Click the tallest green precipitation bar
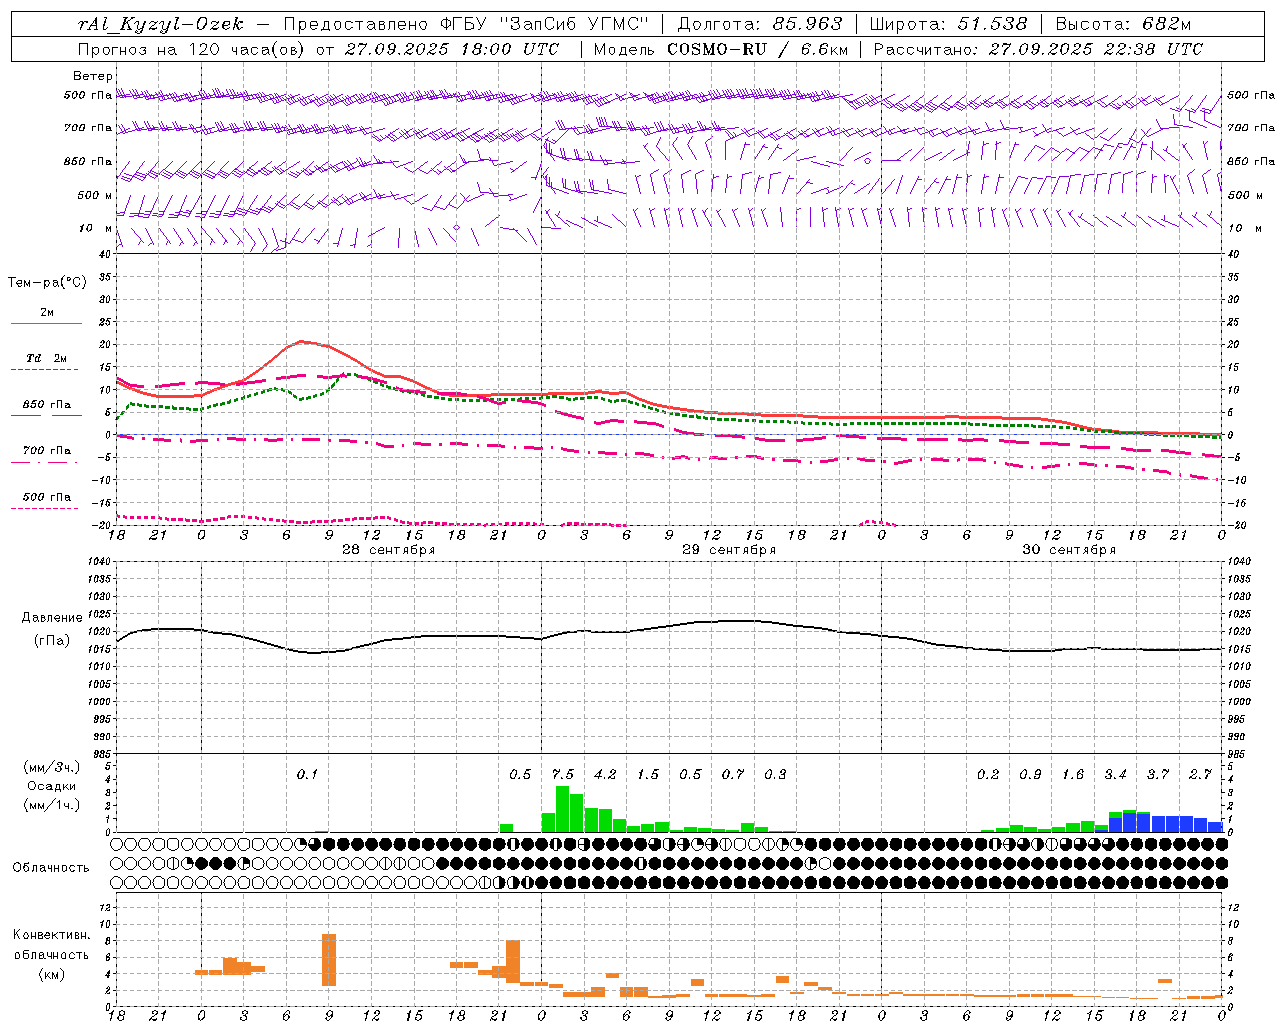Image resolution: width=1280 pixels, height=1024 pixels. 562,809
